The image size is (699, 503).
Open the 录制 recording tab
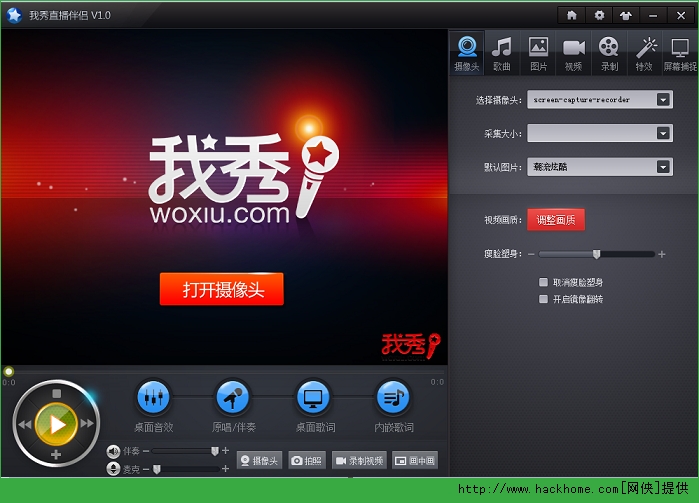tap(609, 54)
